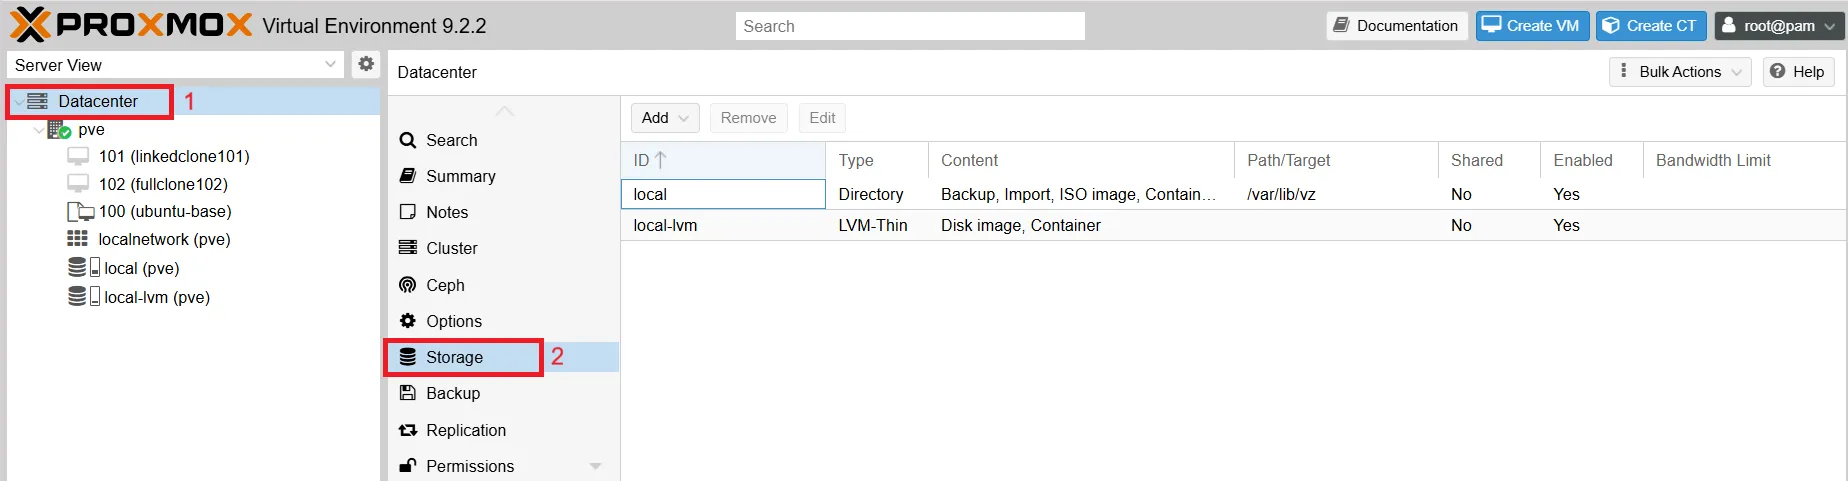
Task: Open the Cluster menu item
Action: (503, 248)
